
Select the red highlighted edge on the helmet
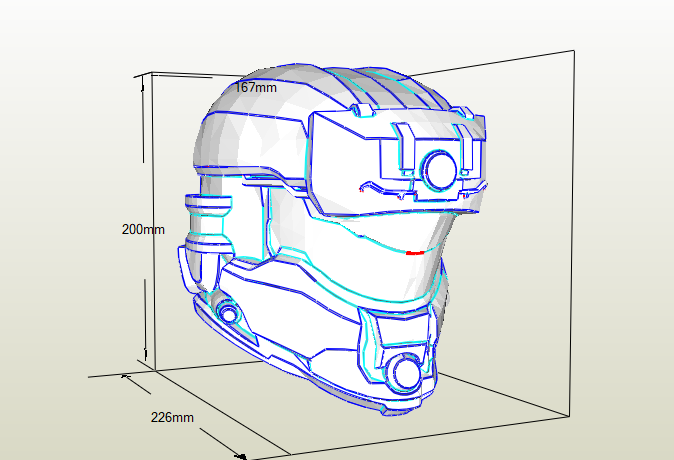pos(415,253)
